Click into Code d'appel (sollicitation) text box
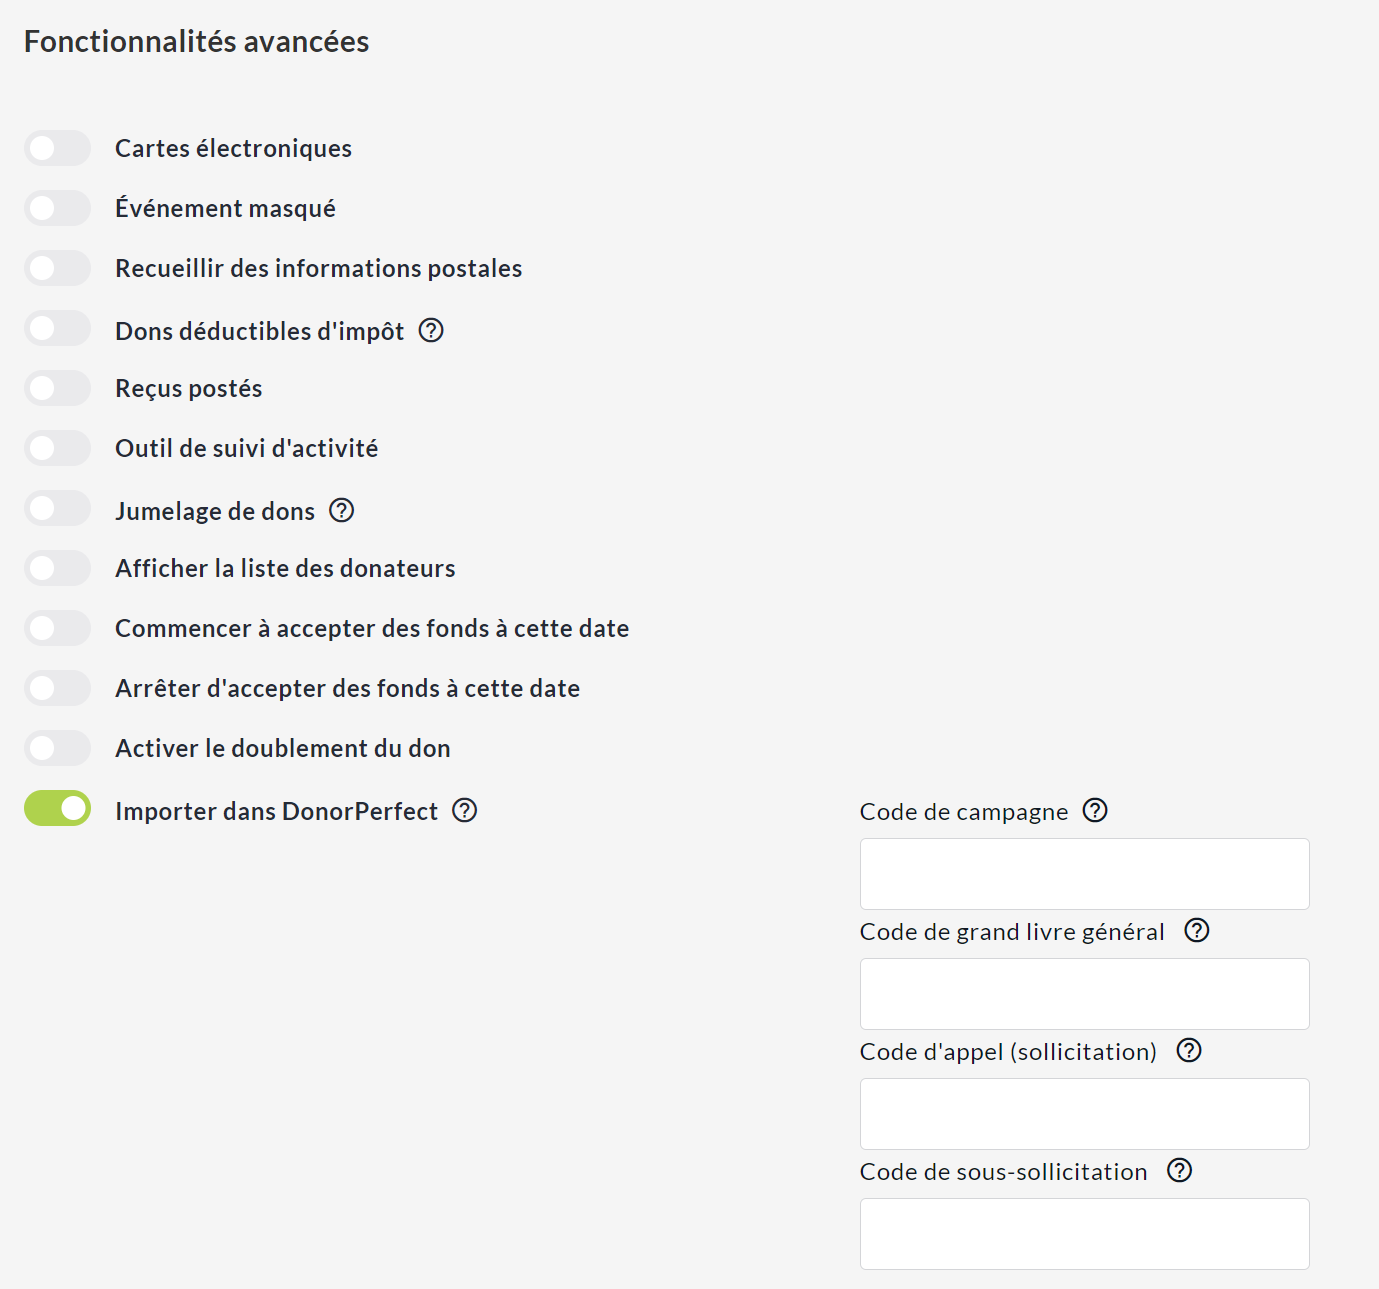The height and width of the screenshot is (1289, 1379). point(1084,1114)
